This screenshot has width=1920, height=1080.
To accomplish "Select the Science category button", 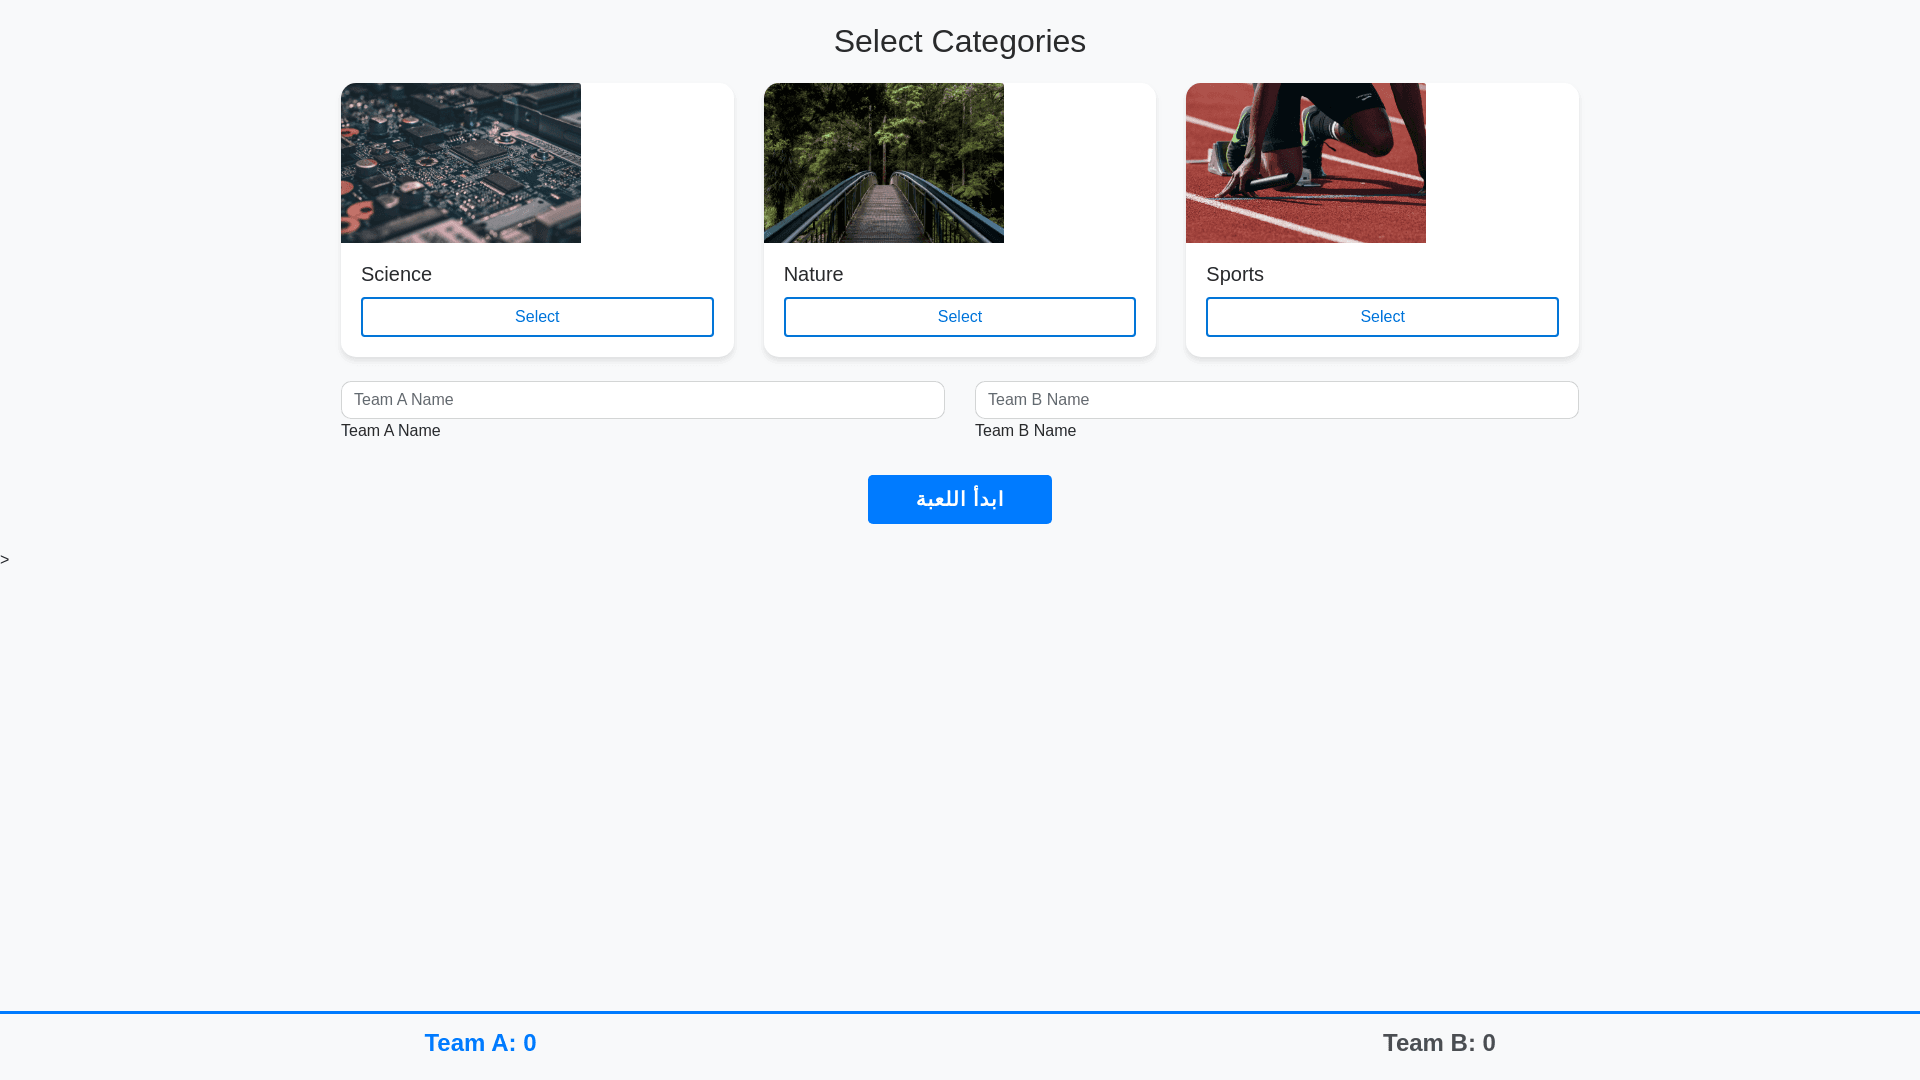I will (537, 317).
